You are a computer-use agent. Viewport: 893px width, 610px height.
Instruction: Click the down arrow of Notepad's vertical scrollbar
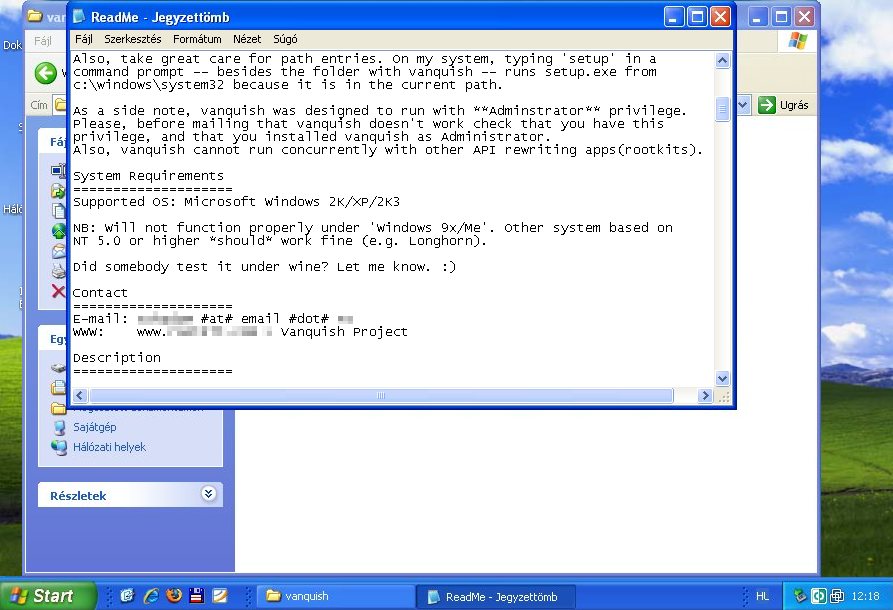pos(722,378)
